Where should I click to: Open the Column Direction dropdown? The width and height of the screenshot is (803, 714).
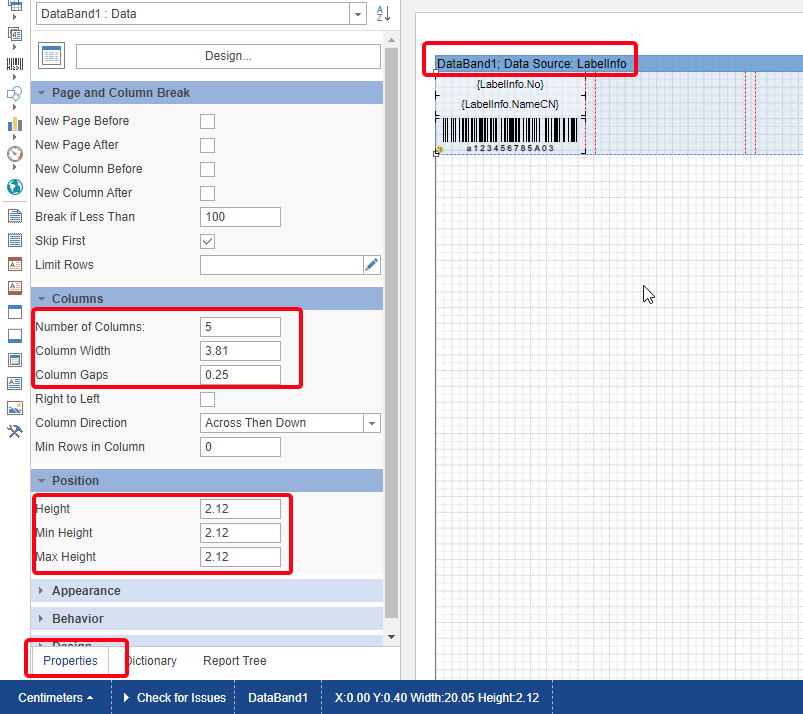pos(372,423)
